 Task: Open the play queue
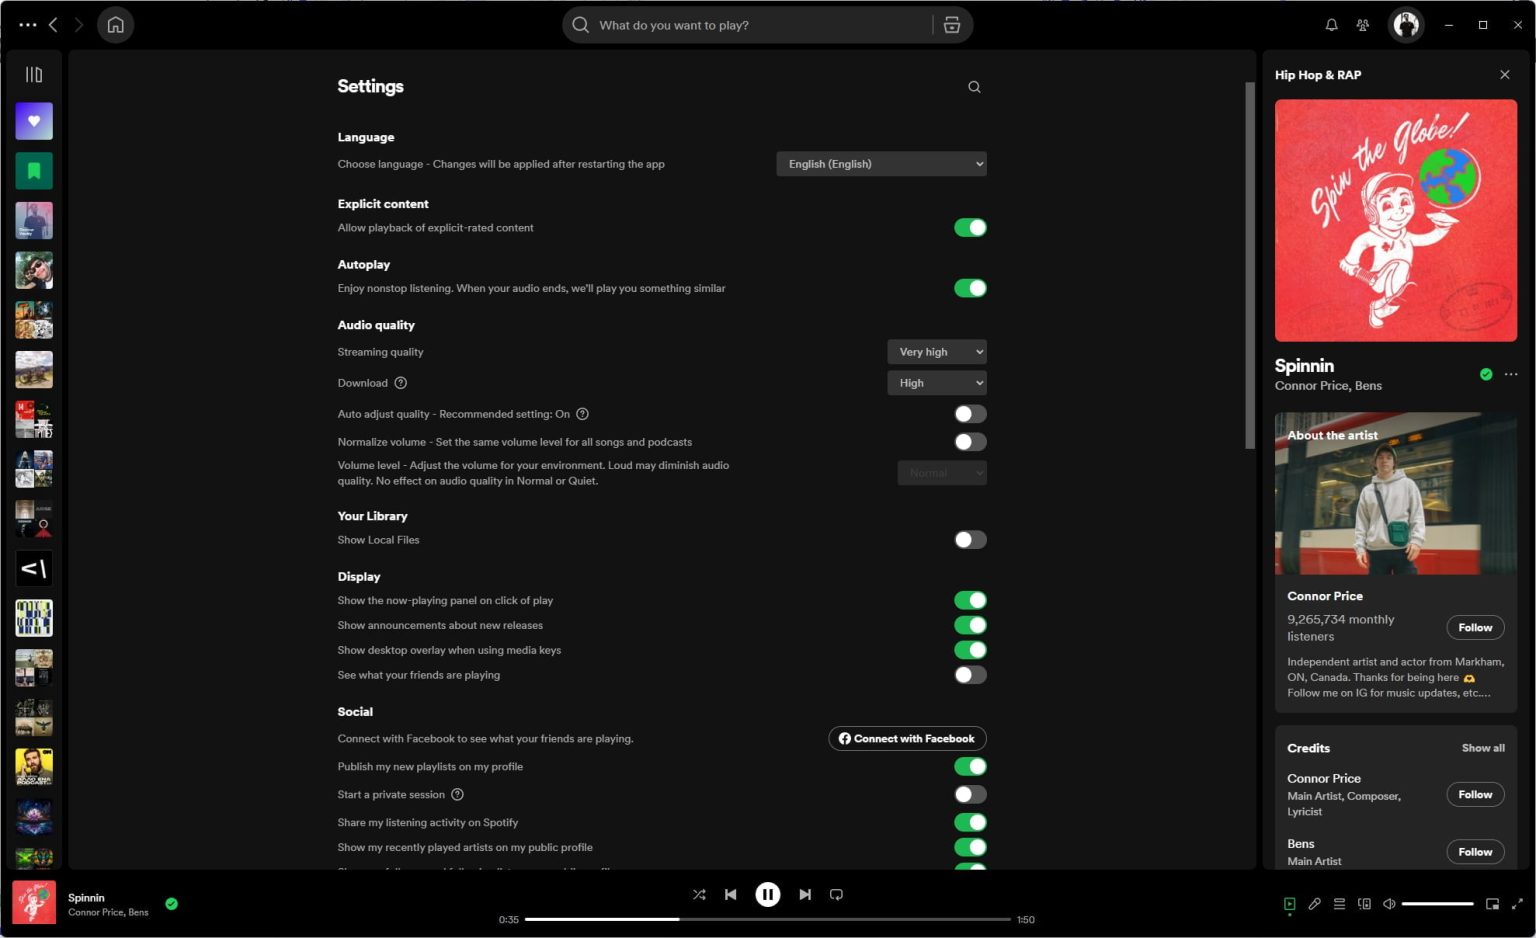pyautogui.click(x=1340, y=904)
